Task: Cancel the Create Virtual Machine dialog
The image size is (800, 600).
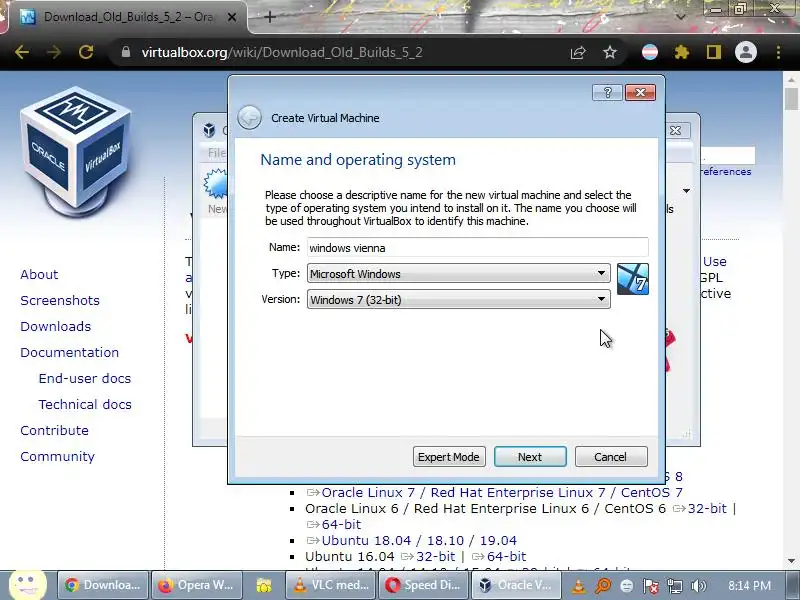Action: (611, 457)
